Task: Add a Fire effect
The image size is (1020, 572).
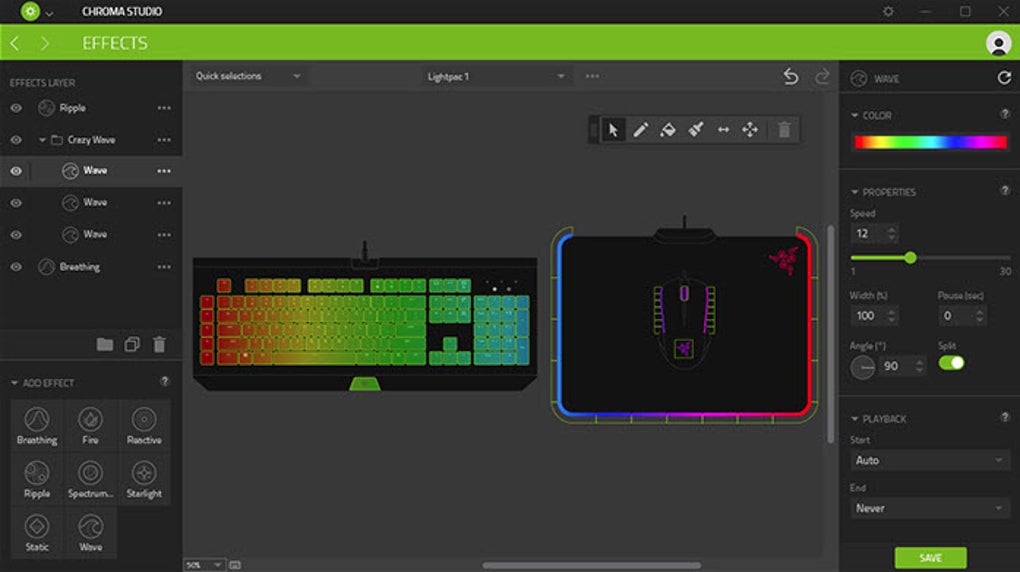Action: 90,426
